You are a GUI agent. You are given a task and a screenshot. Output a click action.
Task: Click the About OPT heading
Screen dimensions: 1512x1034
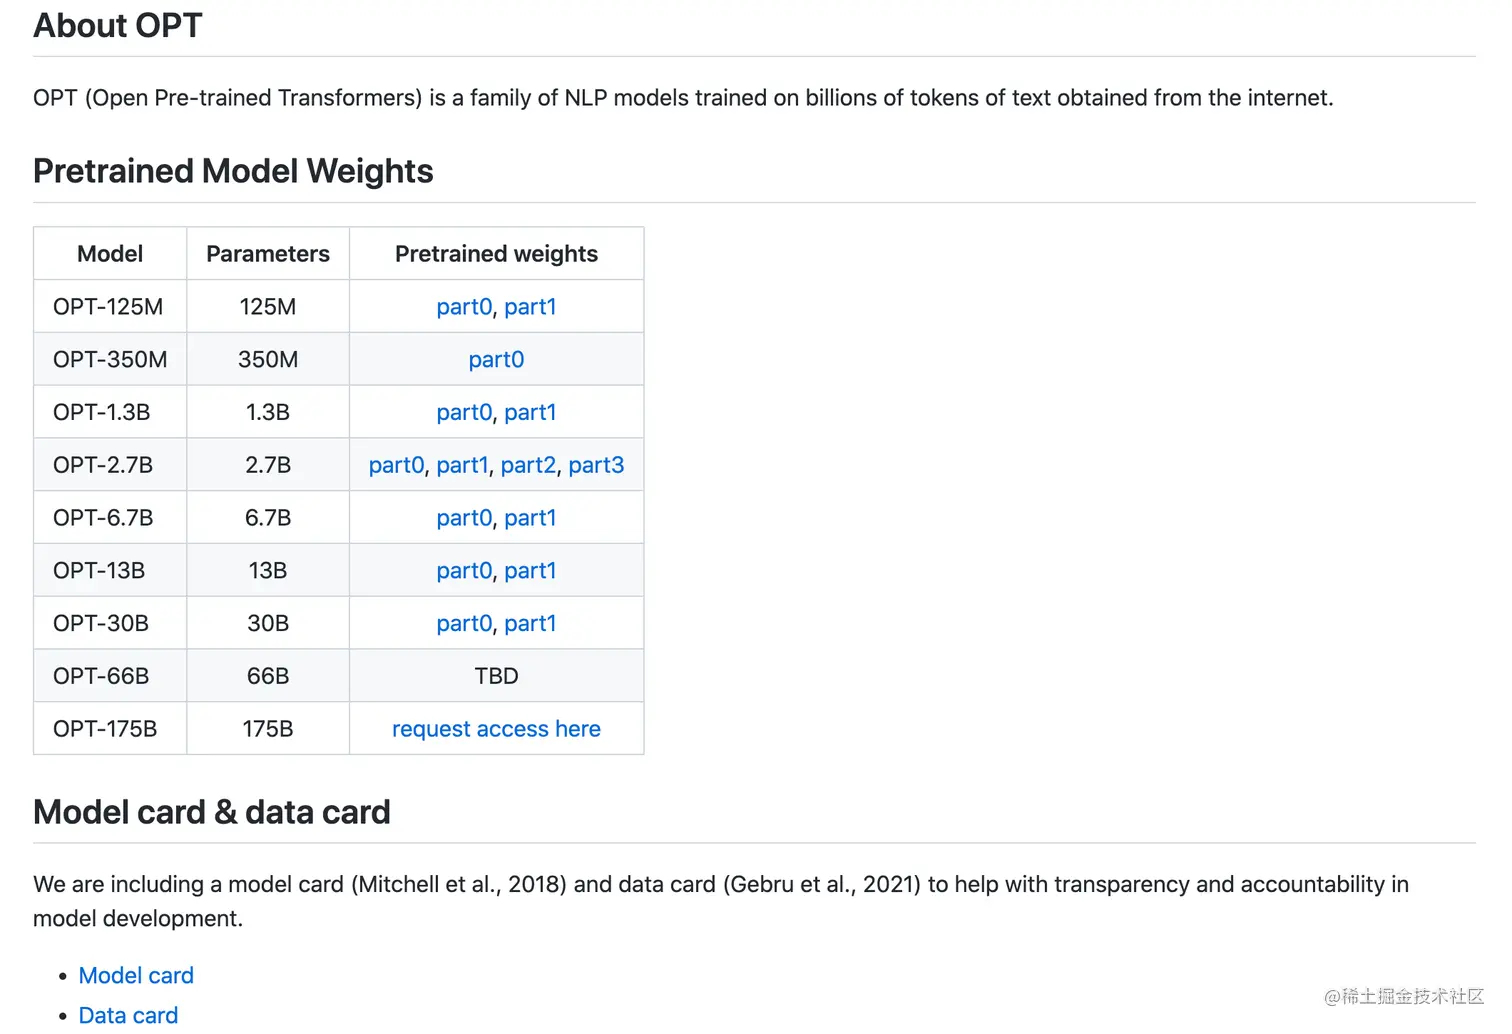click(x=118, y=26)
